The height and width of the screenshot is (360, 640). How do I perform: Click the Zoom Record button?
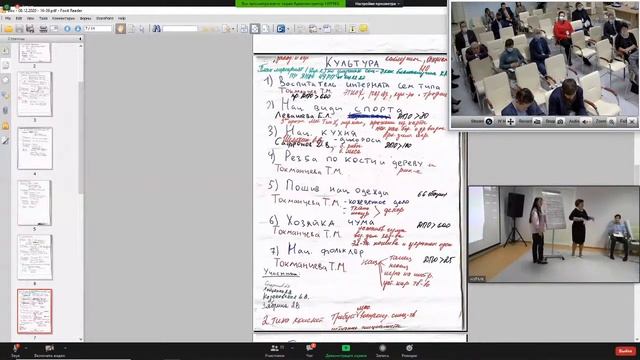point(382,351)
